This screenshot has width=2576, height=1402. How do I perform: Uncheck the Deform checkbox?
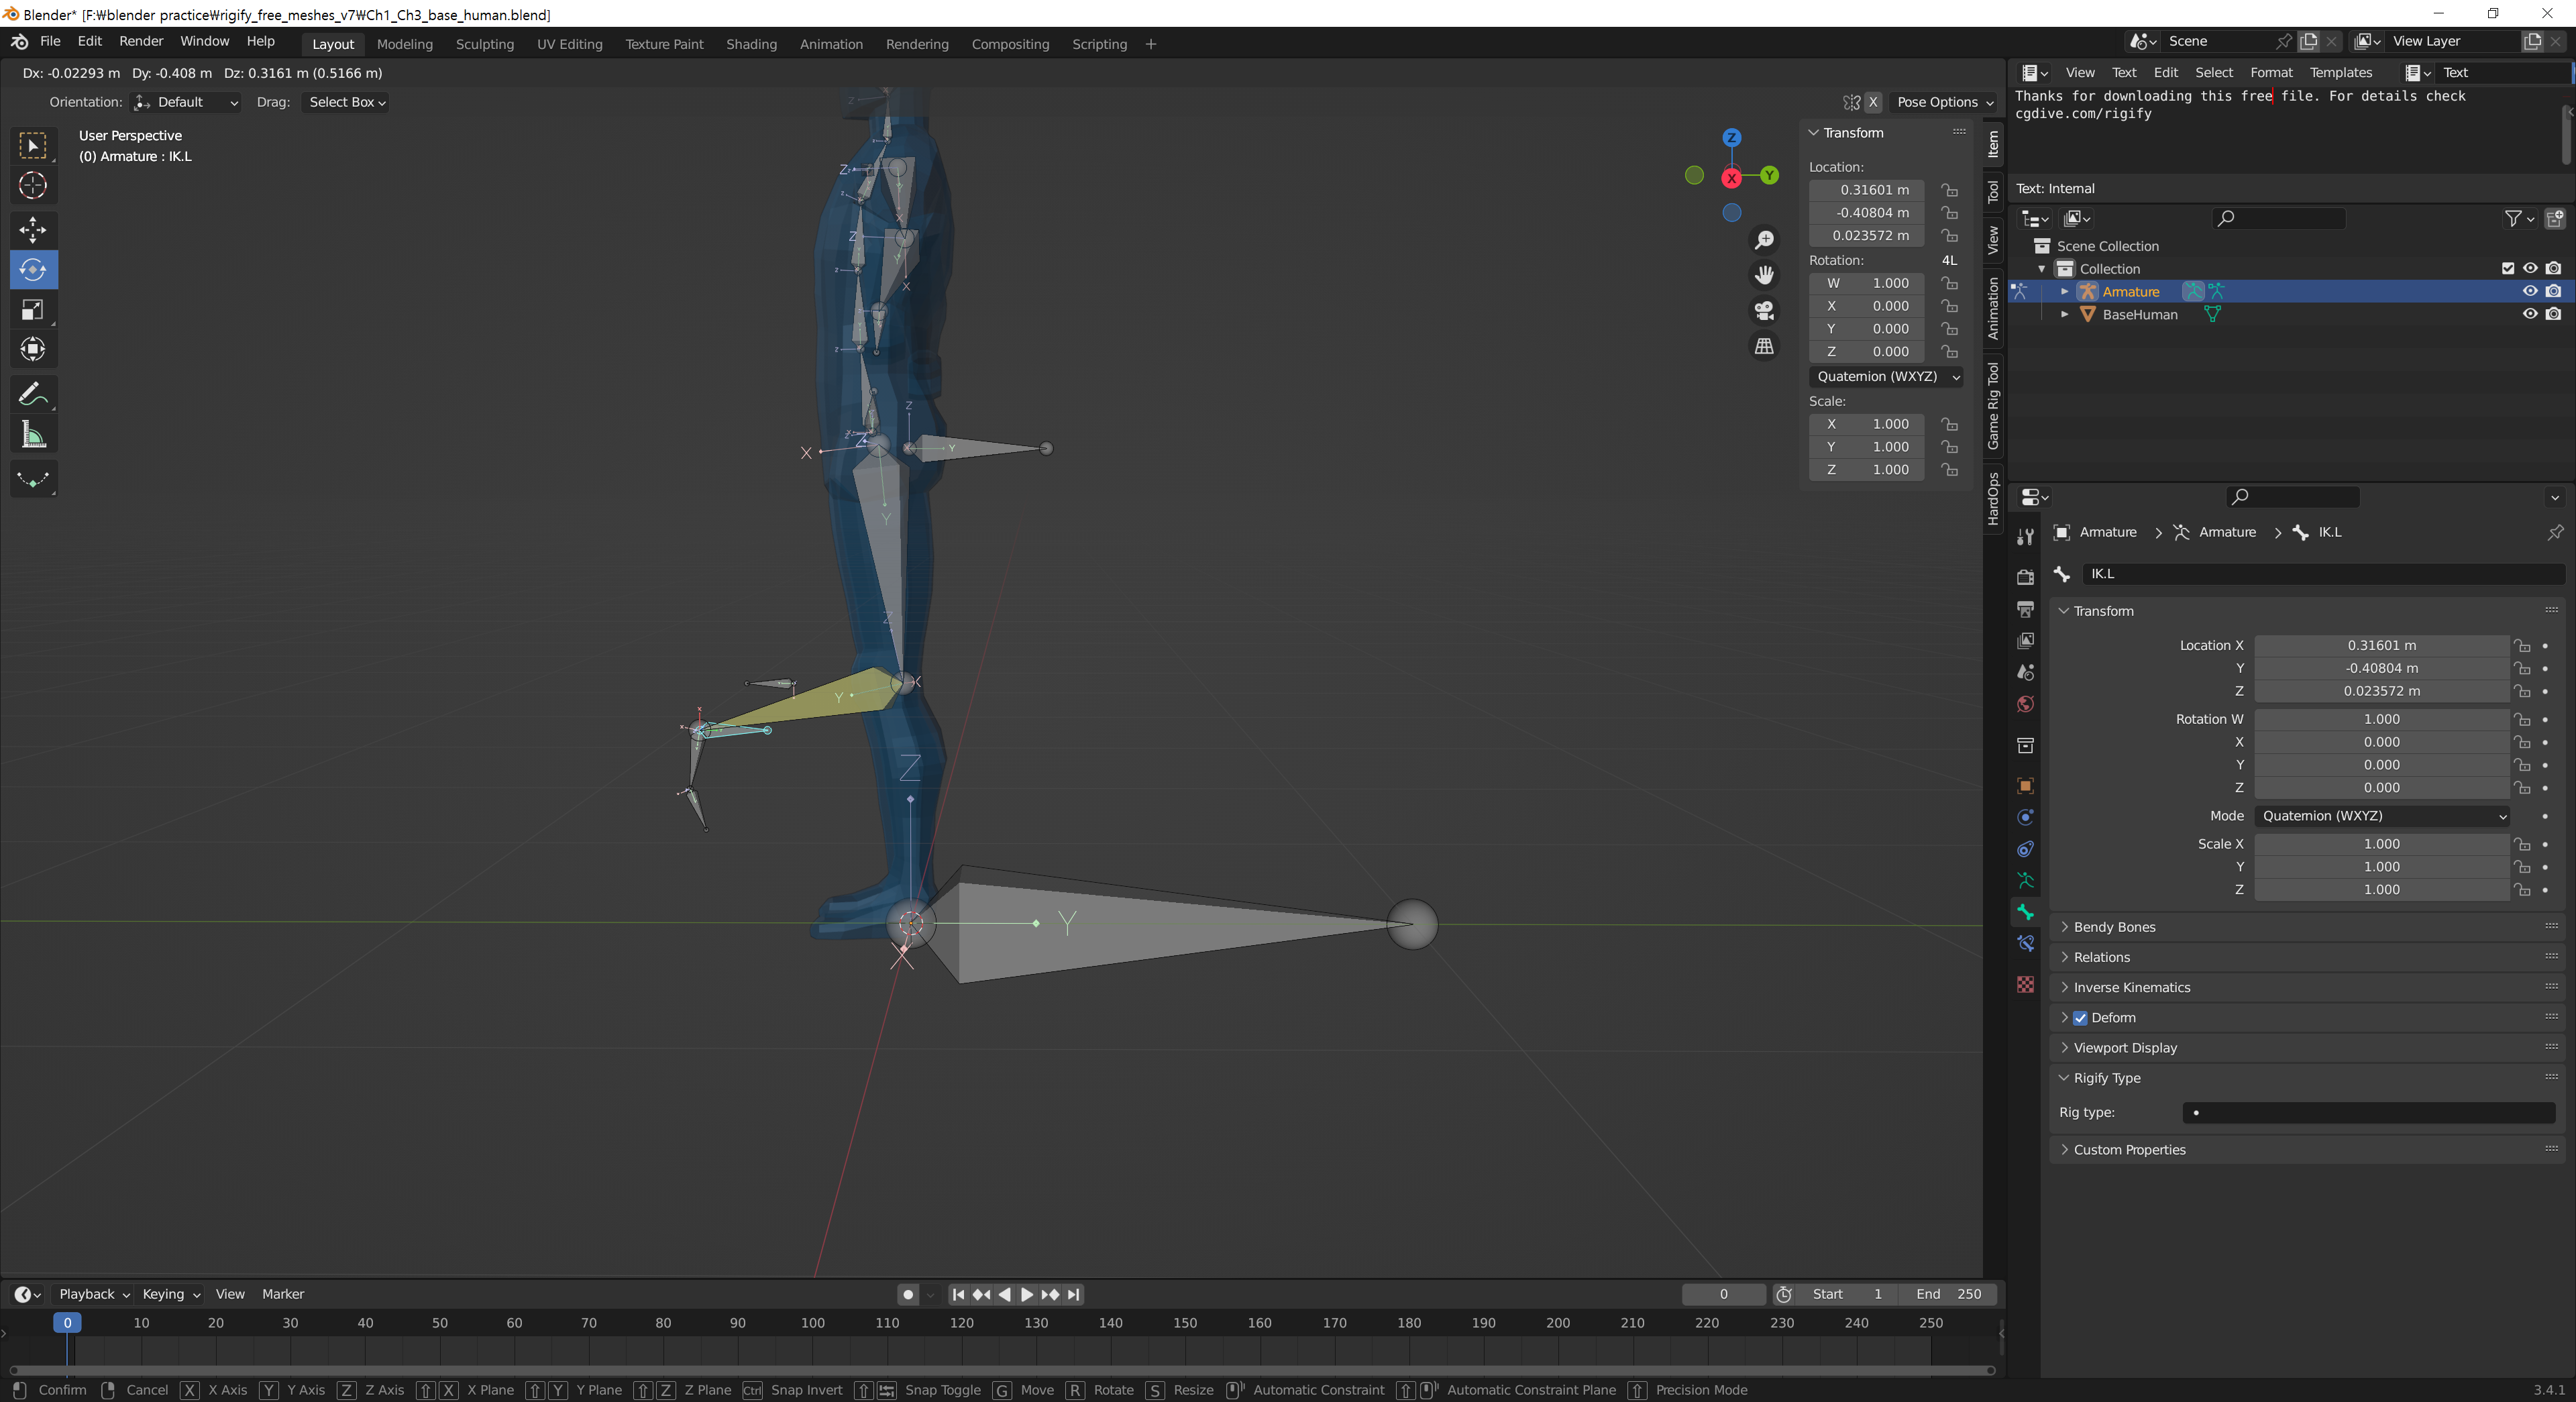click(2080, 1017)
